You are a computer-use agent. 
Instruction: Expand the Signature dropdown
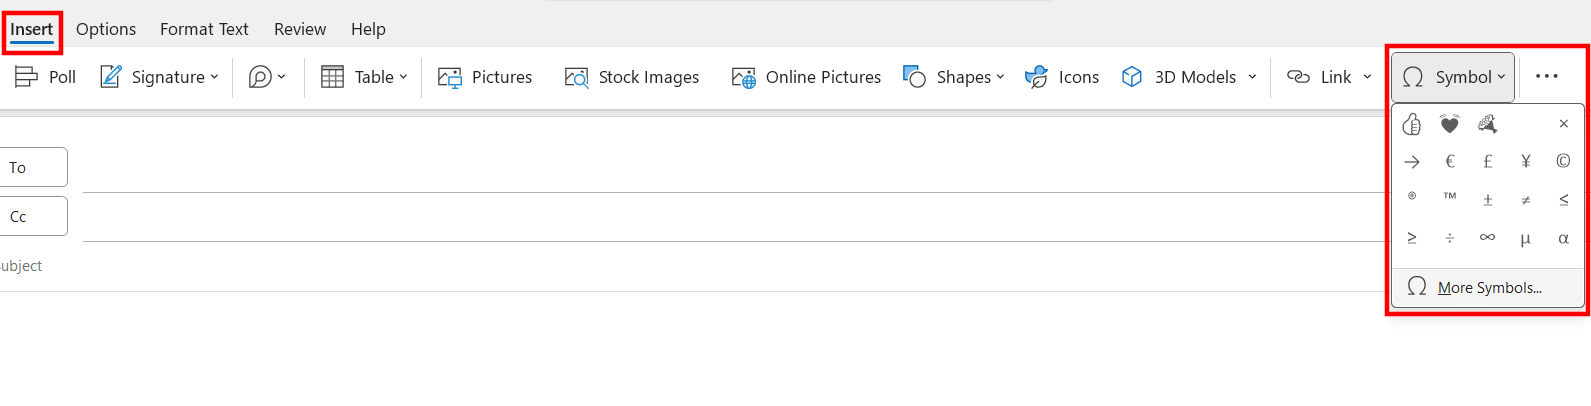pyautogui.click(x=214, y=77)
